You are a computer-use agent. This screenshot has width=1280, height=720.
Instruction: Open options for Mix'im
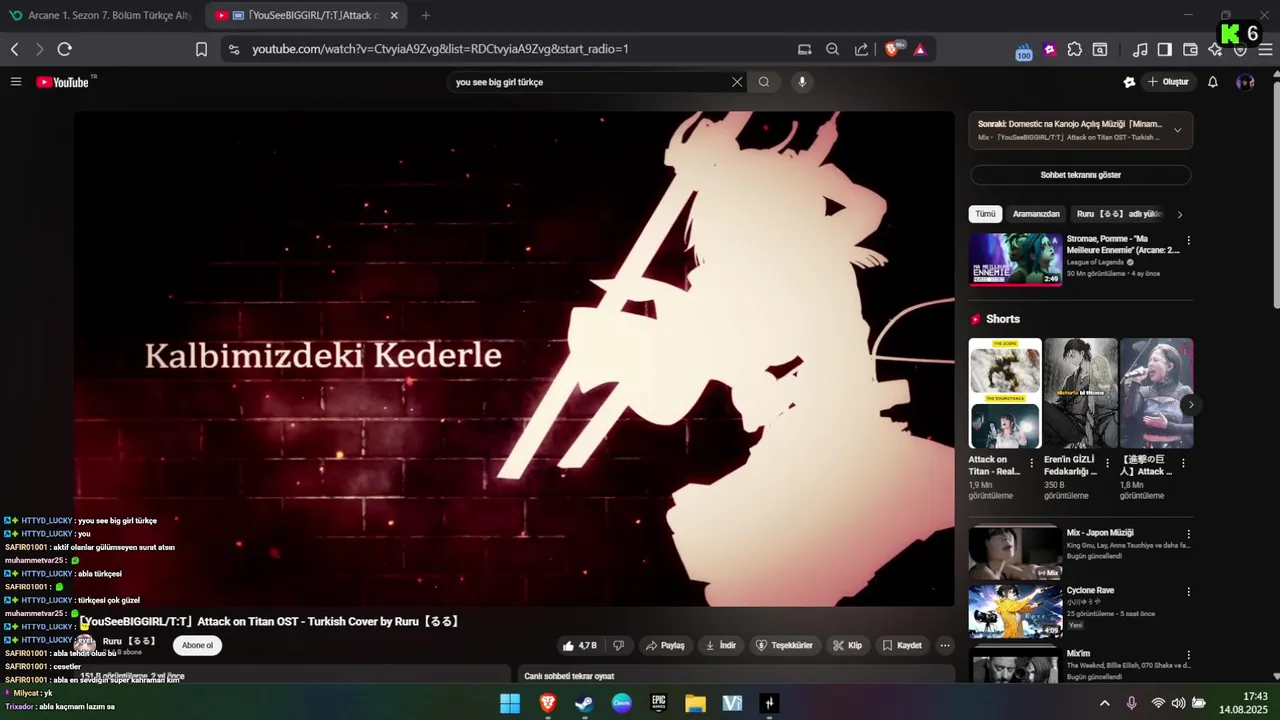[x=1189, y=654]
